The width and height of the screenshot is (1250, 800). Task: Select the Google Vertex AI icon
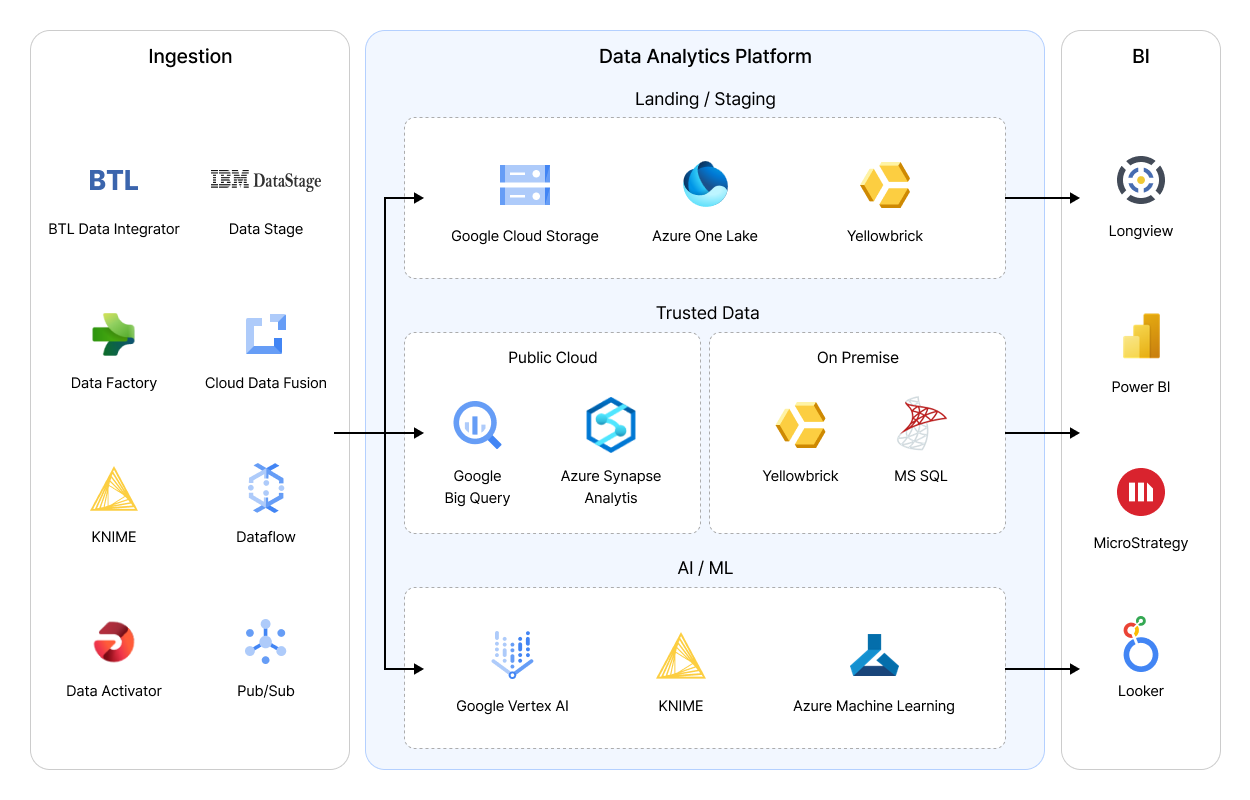[x=512, y=655]
